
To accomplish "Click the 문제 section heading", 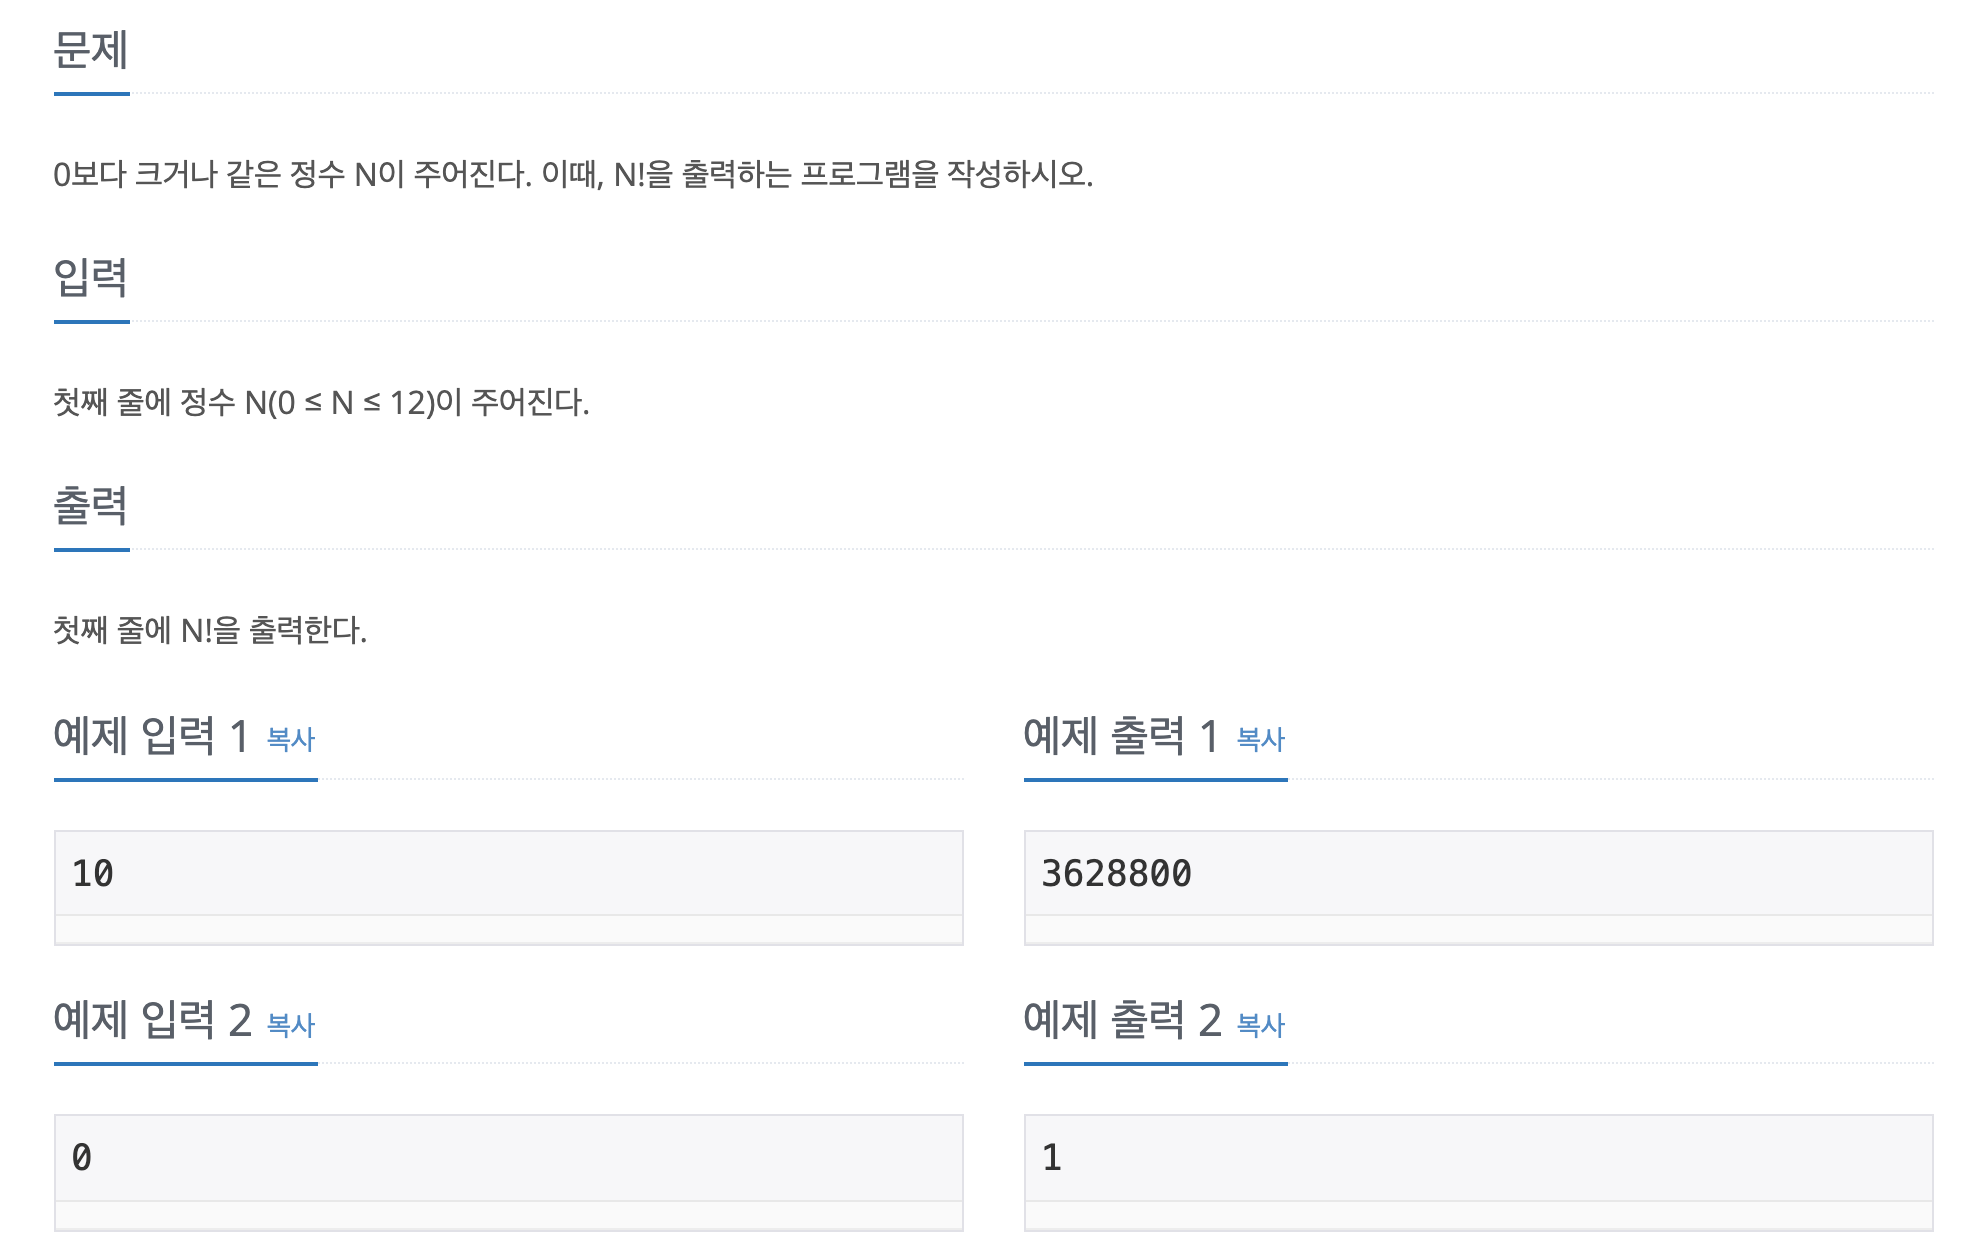I will click(x=91, y=50).
